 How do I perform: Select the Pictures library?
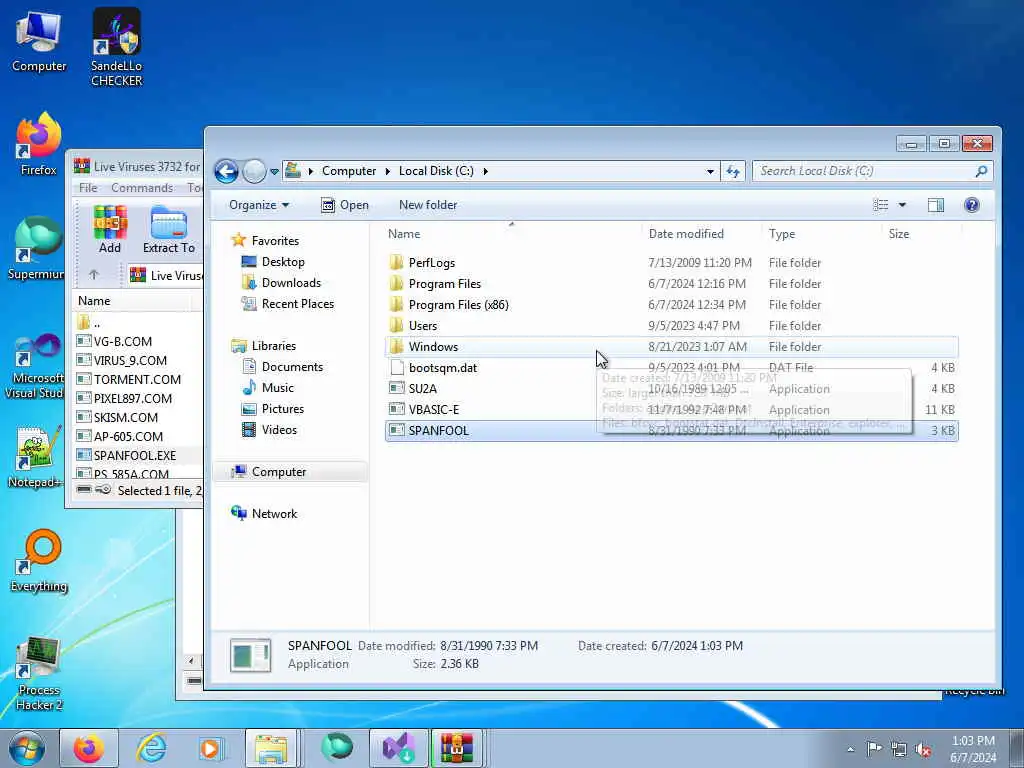click(282, 409)
